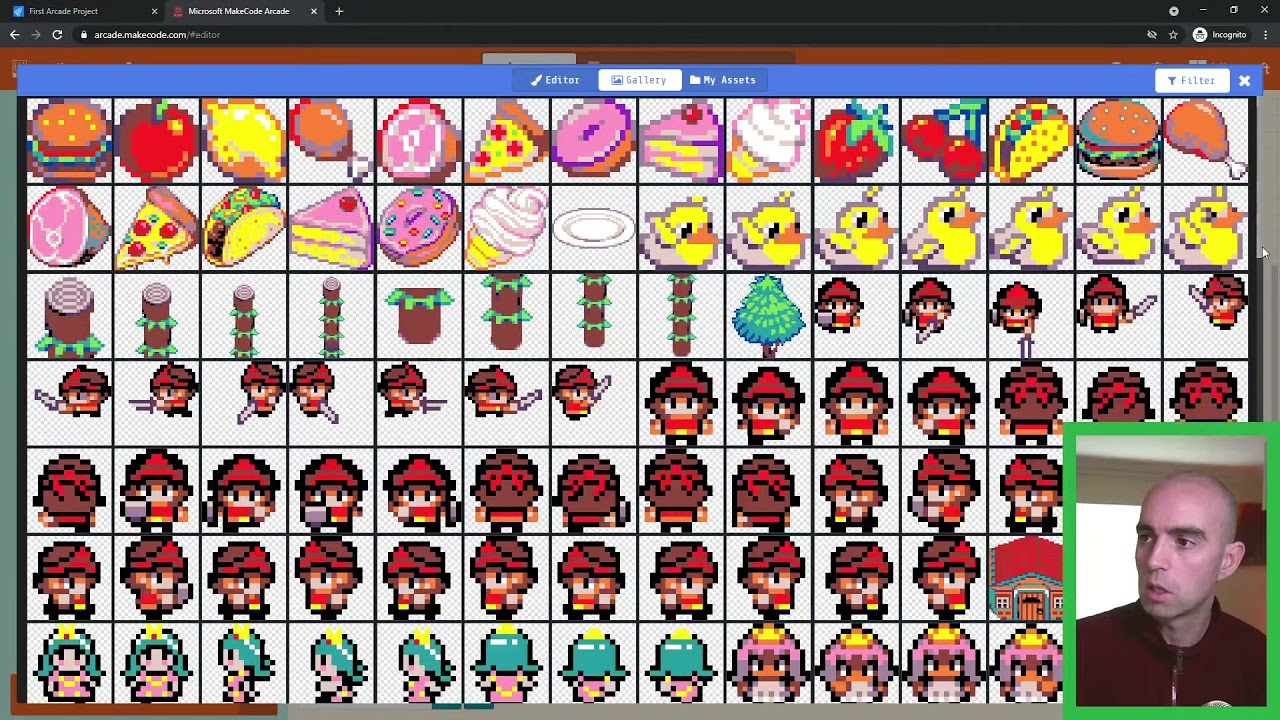
Task: Open the Filter options
Action: (1190, 80)
